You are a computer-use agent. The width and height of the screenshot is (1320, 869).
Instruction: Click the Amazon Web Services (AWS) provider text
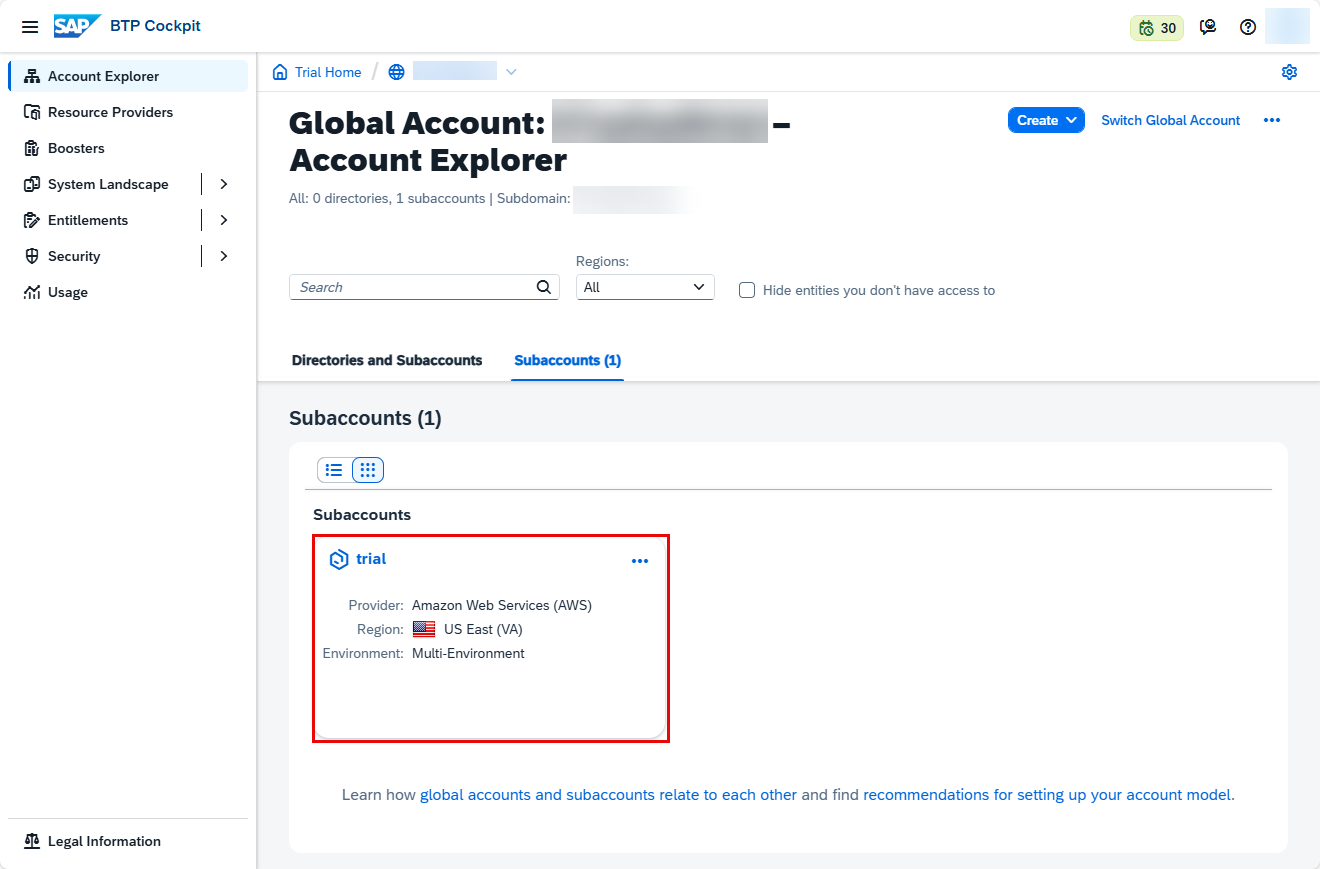(502, 605)
